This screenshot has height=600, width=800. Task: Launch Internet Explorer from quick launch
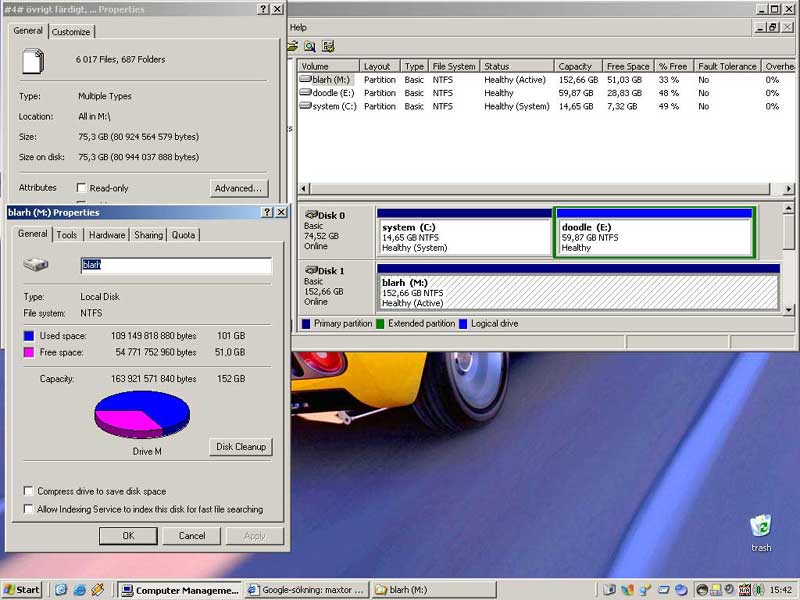[x=79, y=590]
